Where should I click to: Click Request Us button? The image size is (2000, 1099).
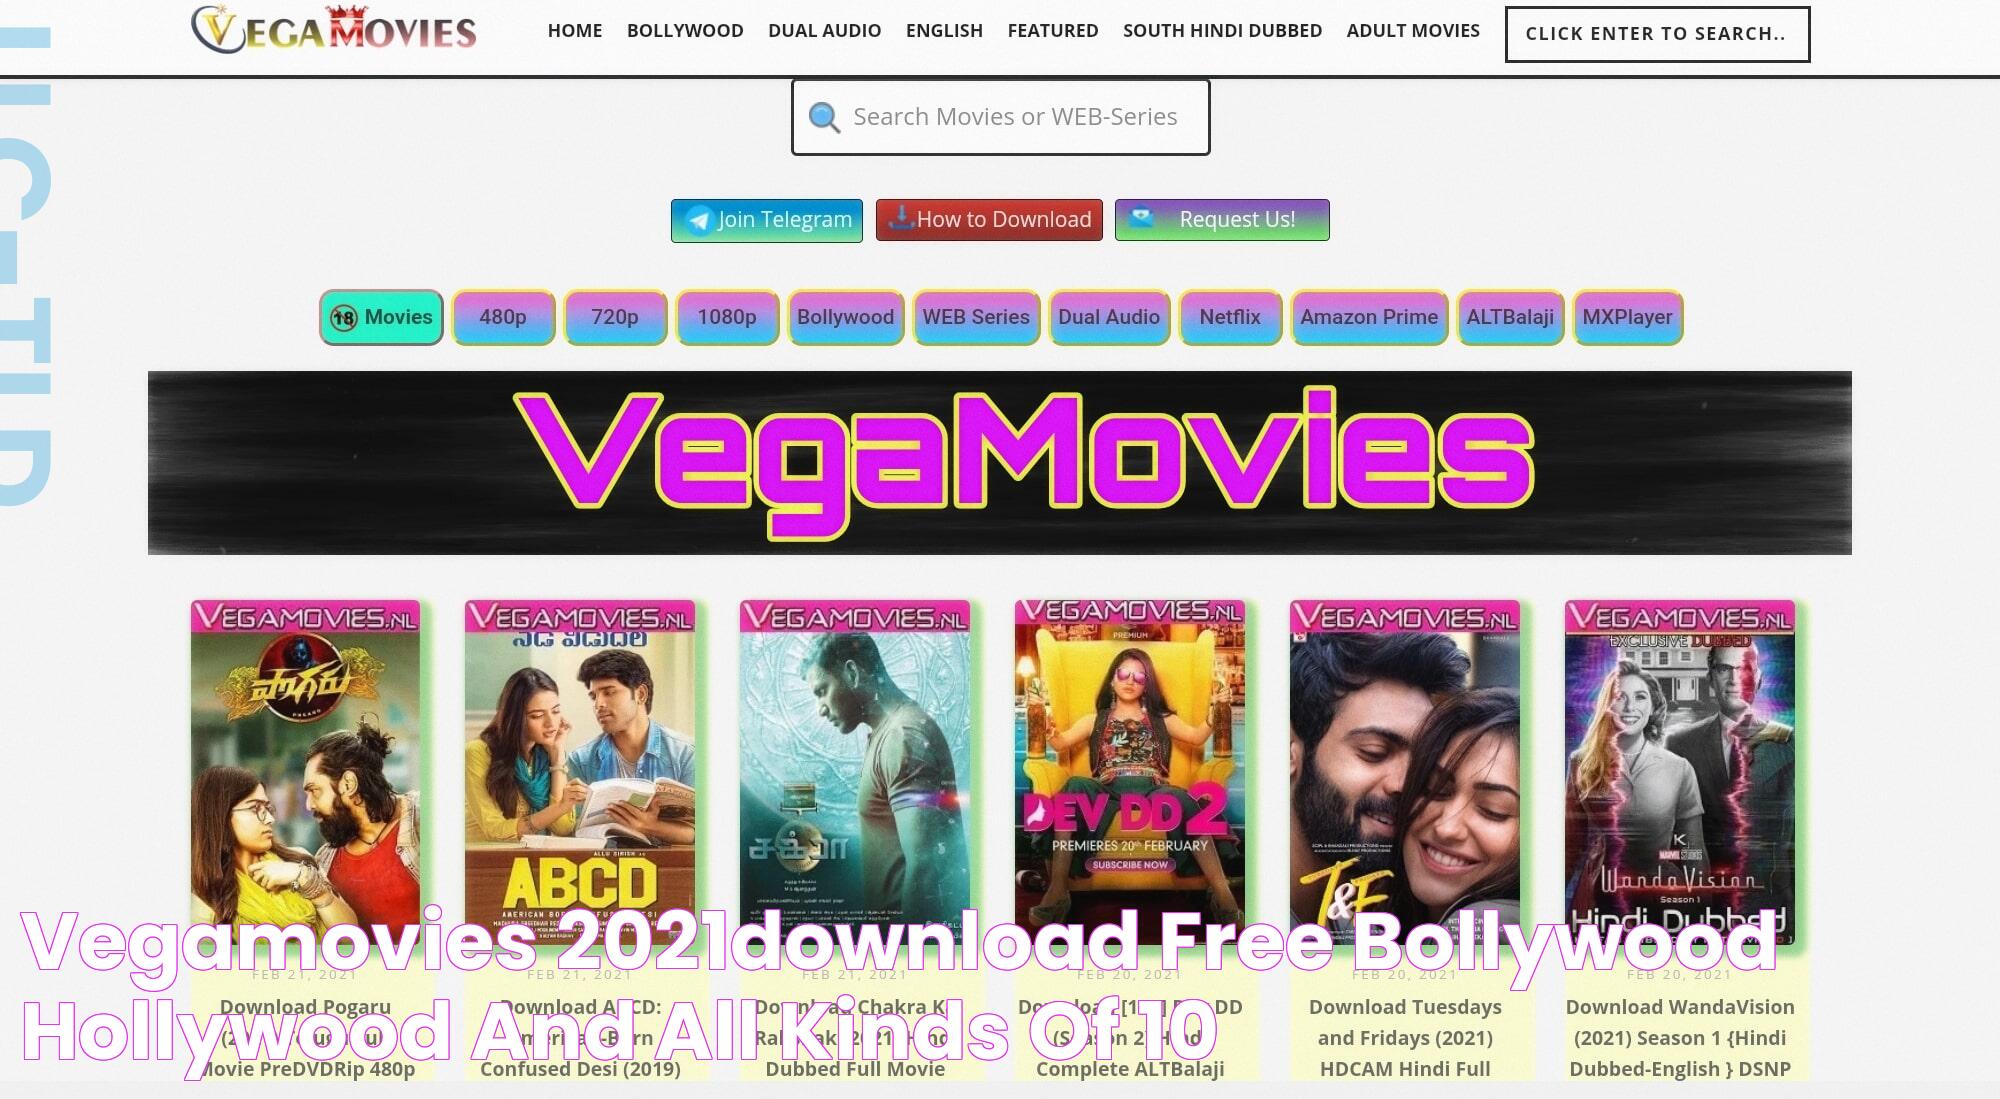point(1222,219)
